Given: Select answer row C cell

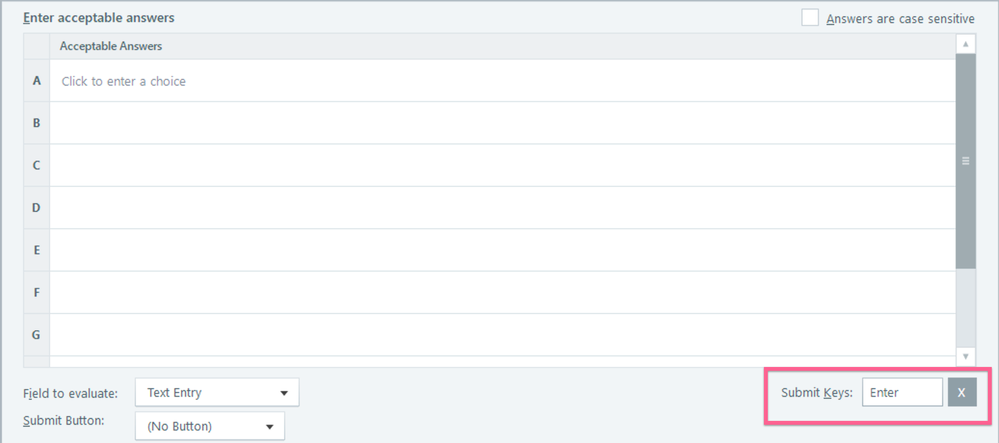Looking at the screenshot, I should pos(500,165).
